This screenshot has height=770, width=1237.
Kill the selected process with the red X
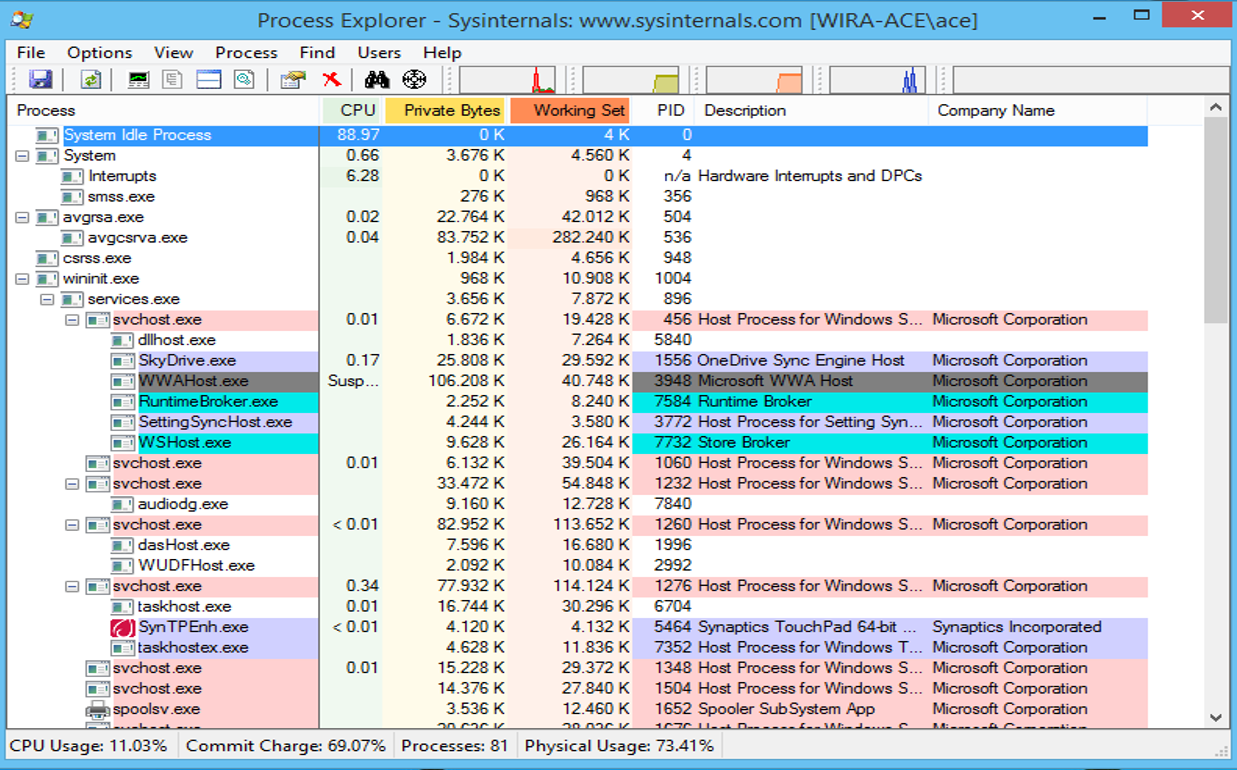pos(329,79)
